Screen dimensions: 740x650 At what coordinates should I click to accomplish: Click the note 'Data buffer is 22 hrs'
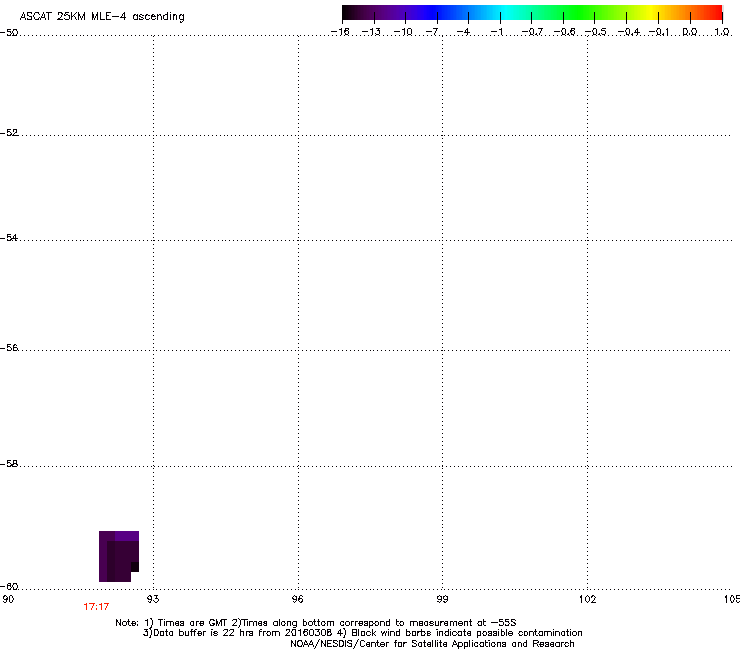point(204,633)
